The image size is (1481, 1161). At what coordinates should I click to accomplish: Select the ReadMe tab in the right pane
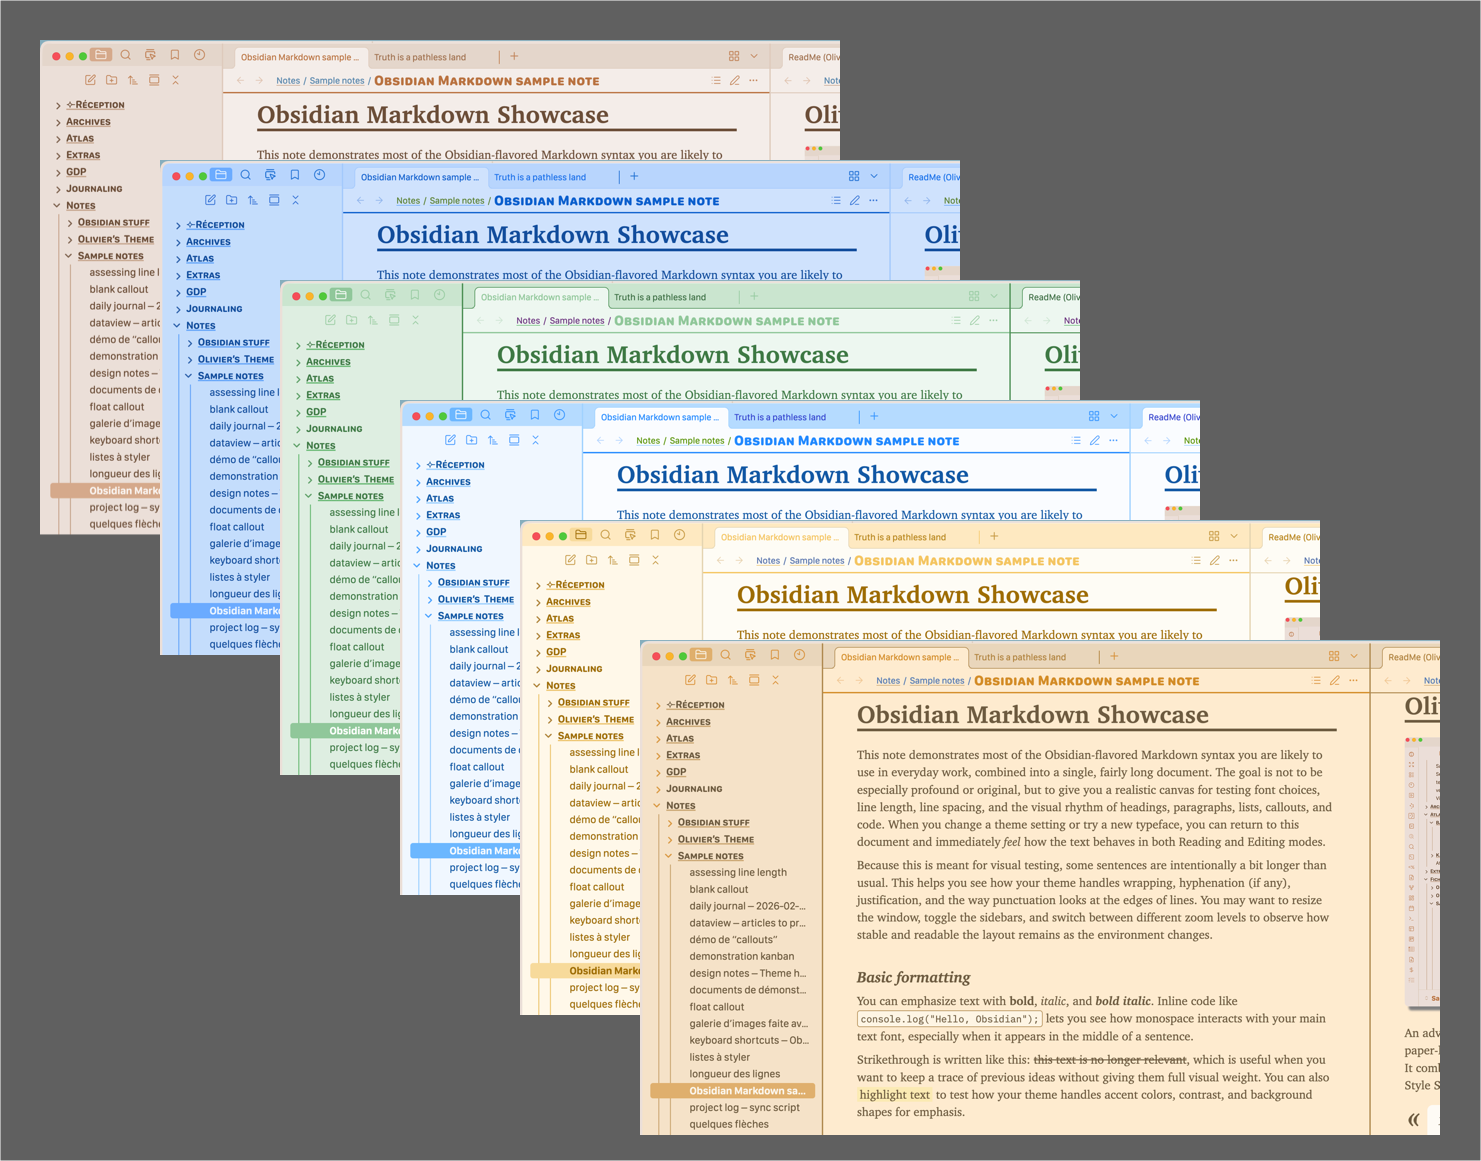tap(1412, 657)
